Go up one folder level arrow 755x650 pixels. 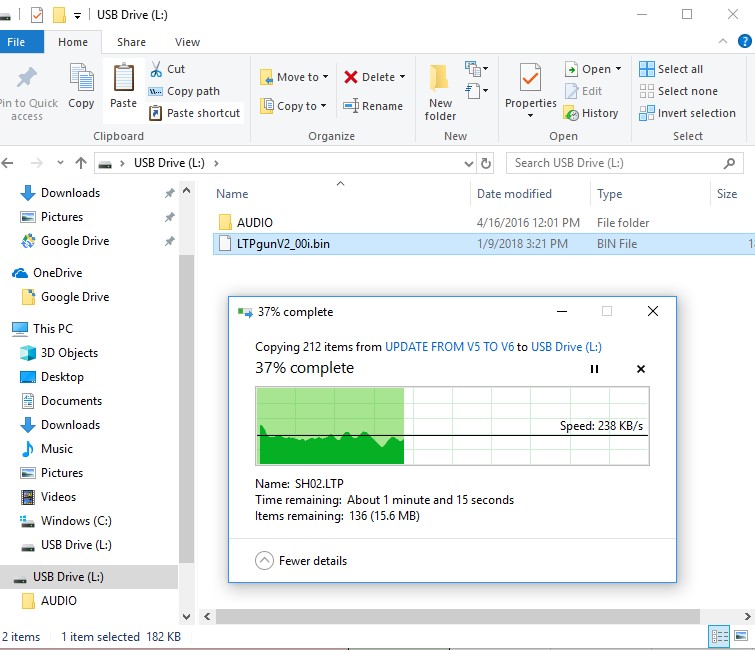point(80,163)
